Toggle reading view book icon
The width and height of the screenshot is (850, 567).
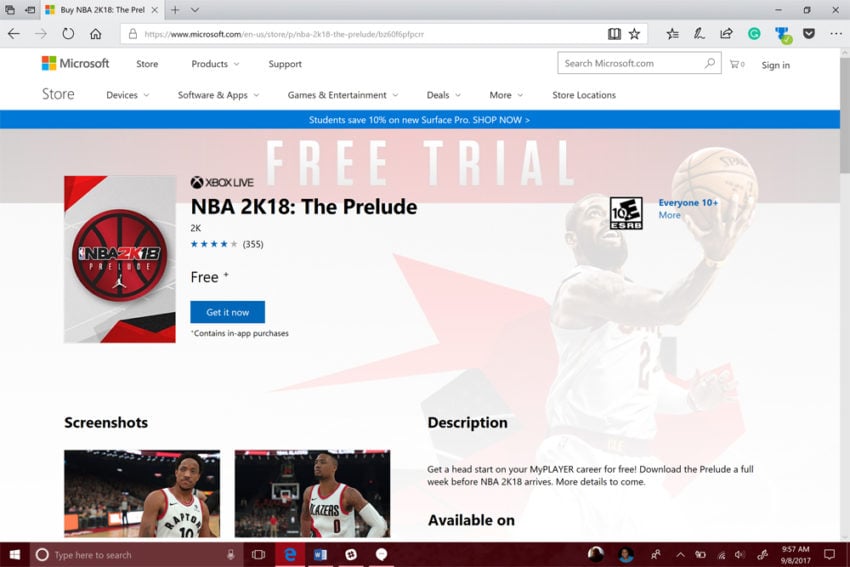pyautogui.click(x=614, y=34)
